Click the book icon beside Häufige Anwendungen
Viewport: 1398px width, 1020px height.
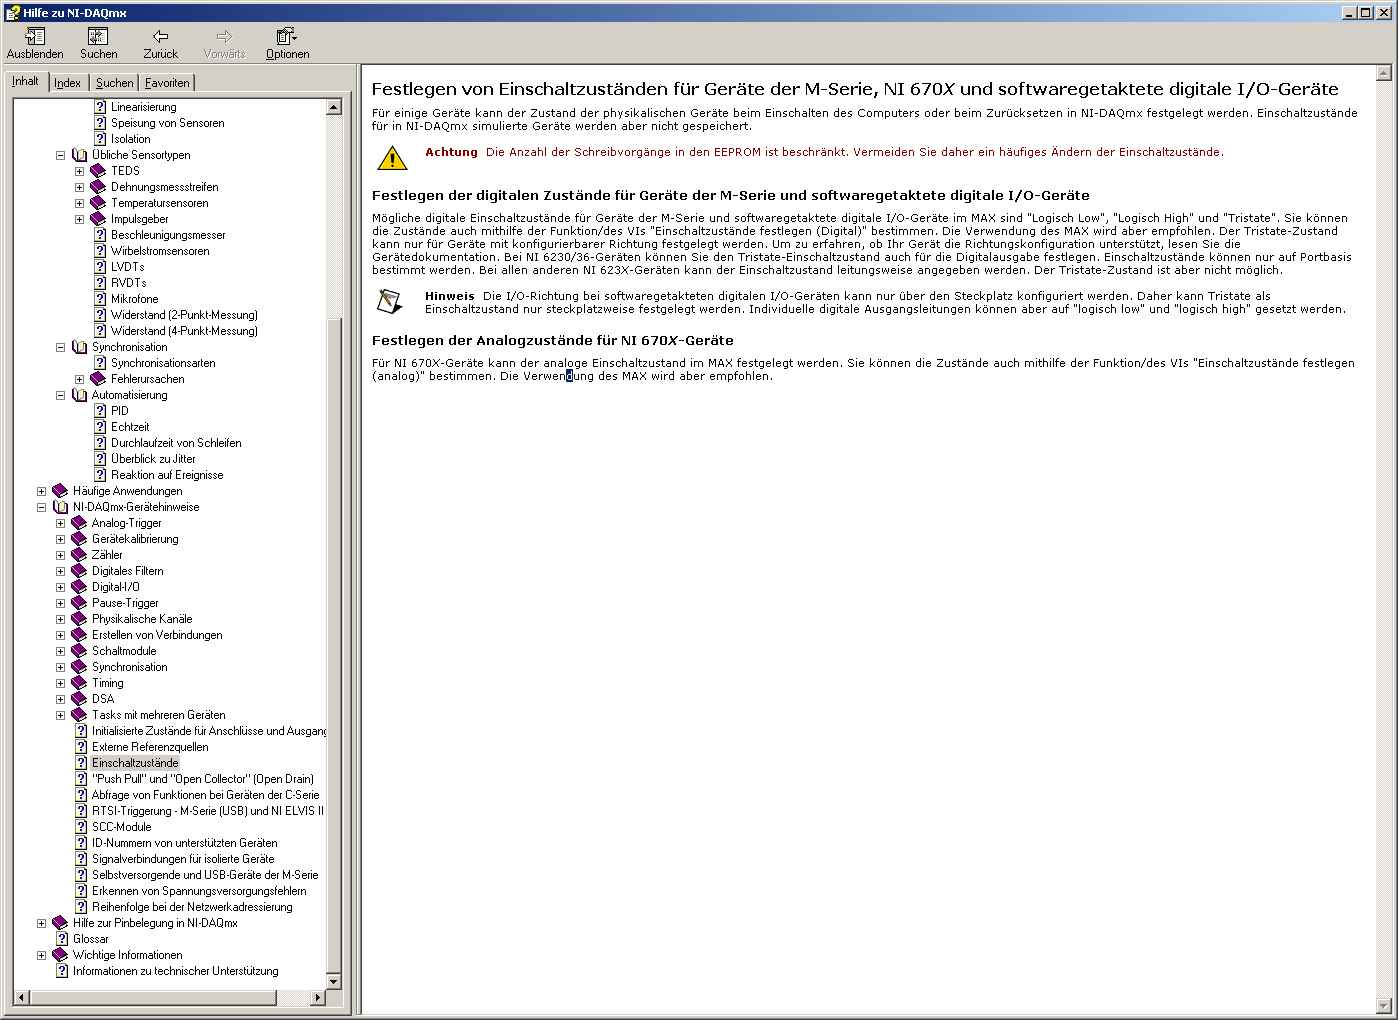(x=60, y=491)
